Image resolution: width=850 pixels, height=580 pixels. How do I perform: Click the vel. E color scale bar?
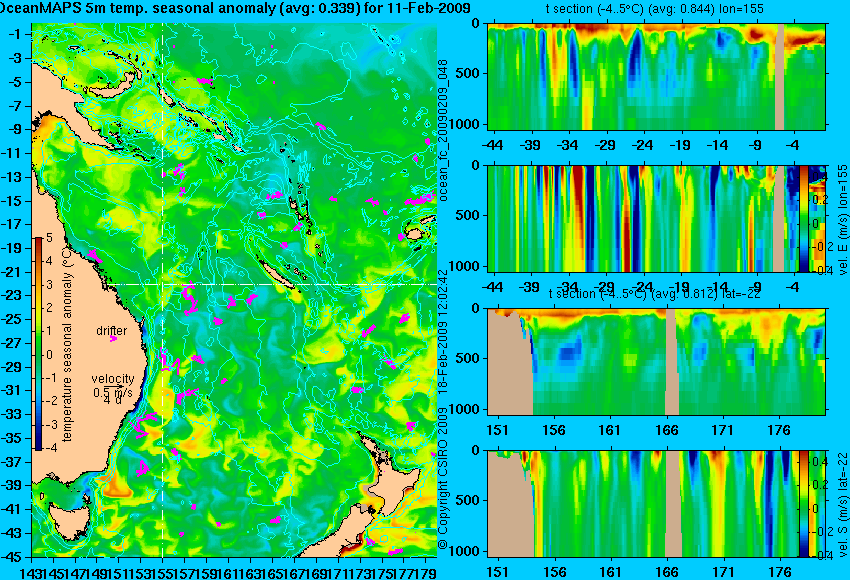click(803, 218)
